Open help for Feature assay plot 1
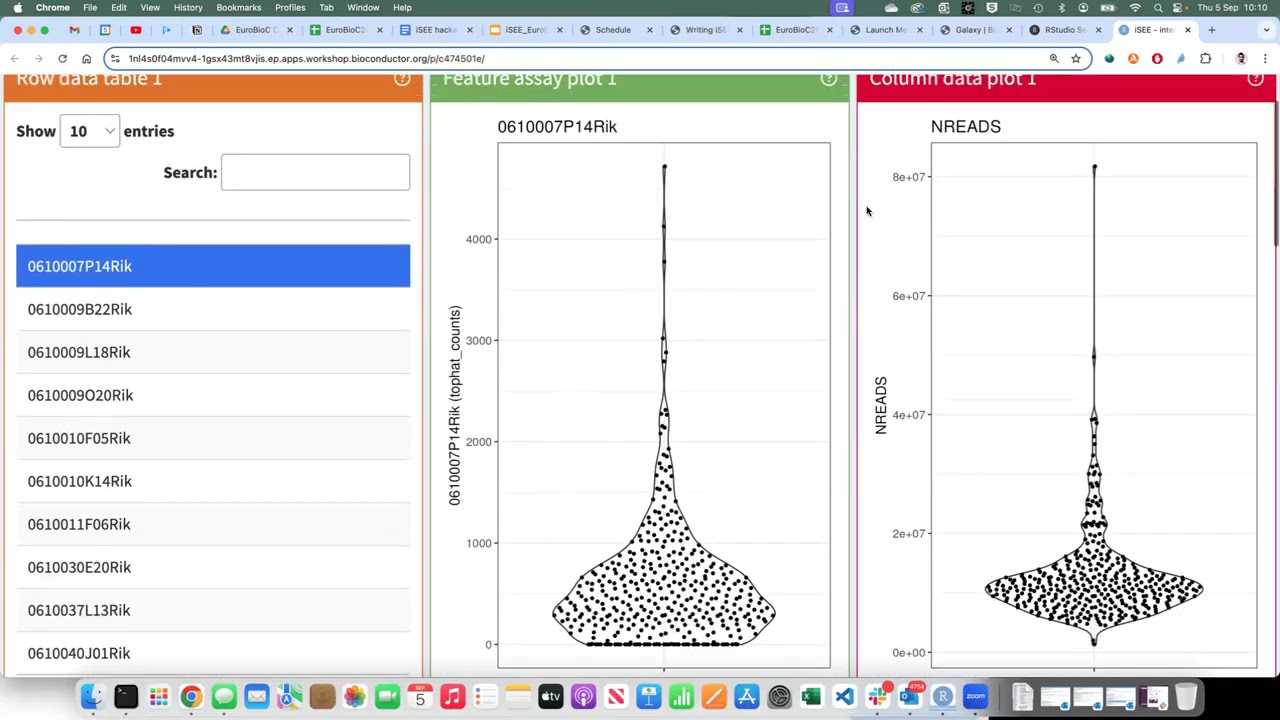Screen dimensions: 1280x720 tap(829, 79)
